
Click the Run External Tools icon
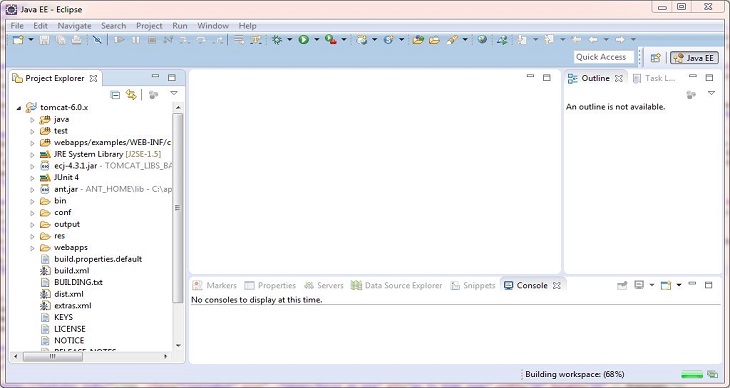click(331, 40)
